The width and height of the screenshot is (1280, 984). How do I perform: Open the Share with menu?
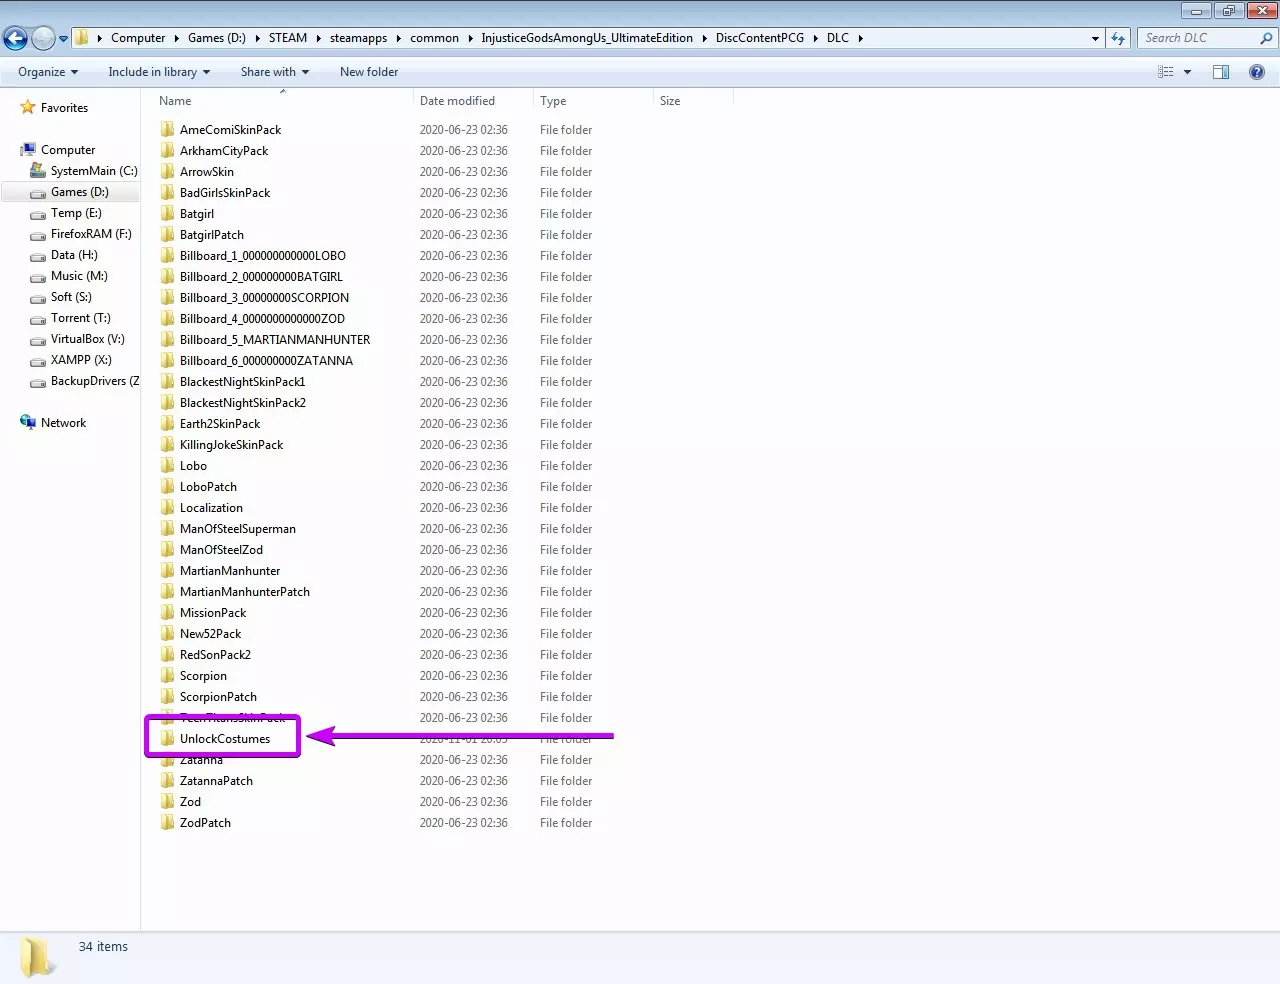[275, 72]
